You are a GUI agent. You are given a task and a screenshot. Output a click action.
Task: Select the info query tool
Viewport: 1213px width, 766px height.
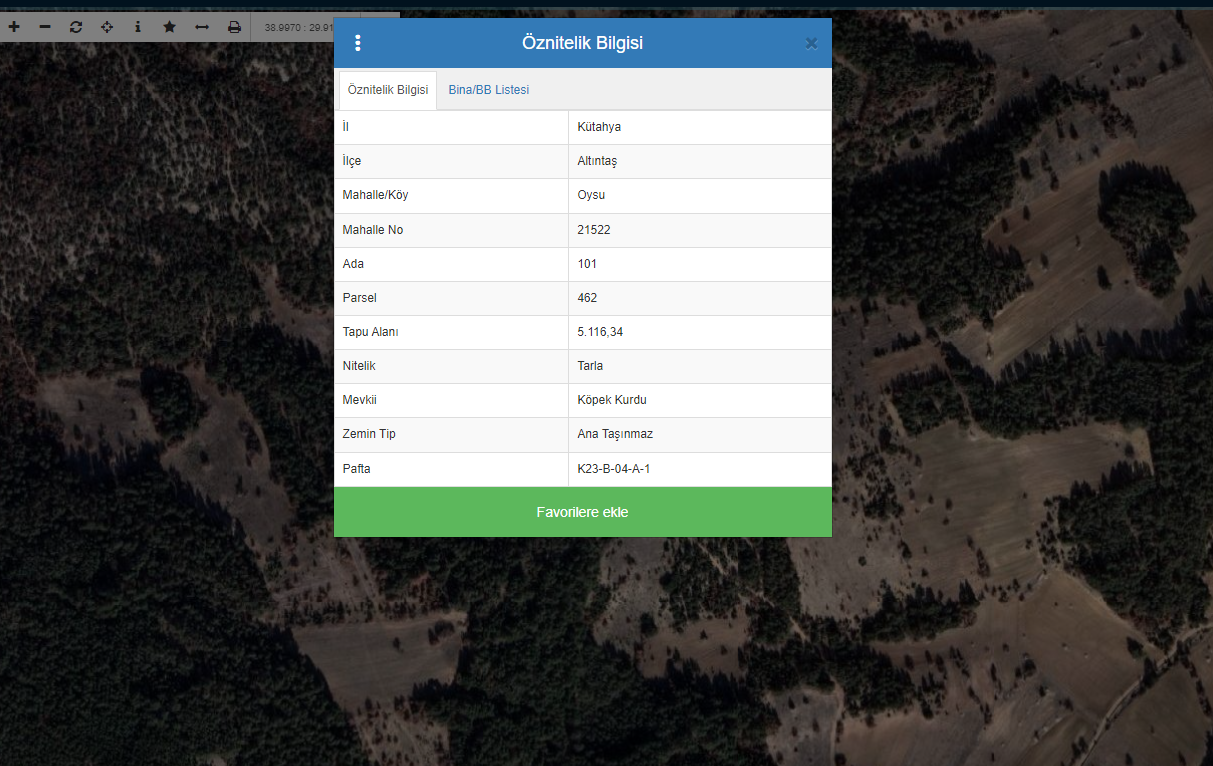click(x=138, y=27)
